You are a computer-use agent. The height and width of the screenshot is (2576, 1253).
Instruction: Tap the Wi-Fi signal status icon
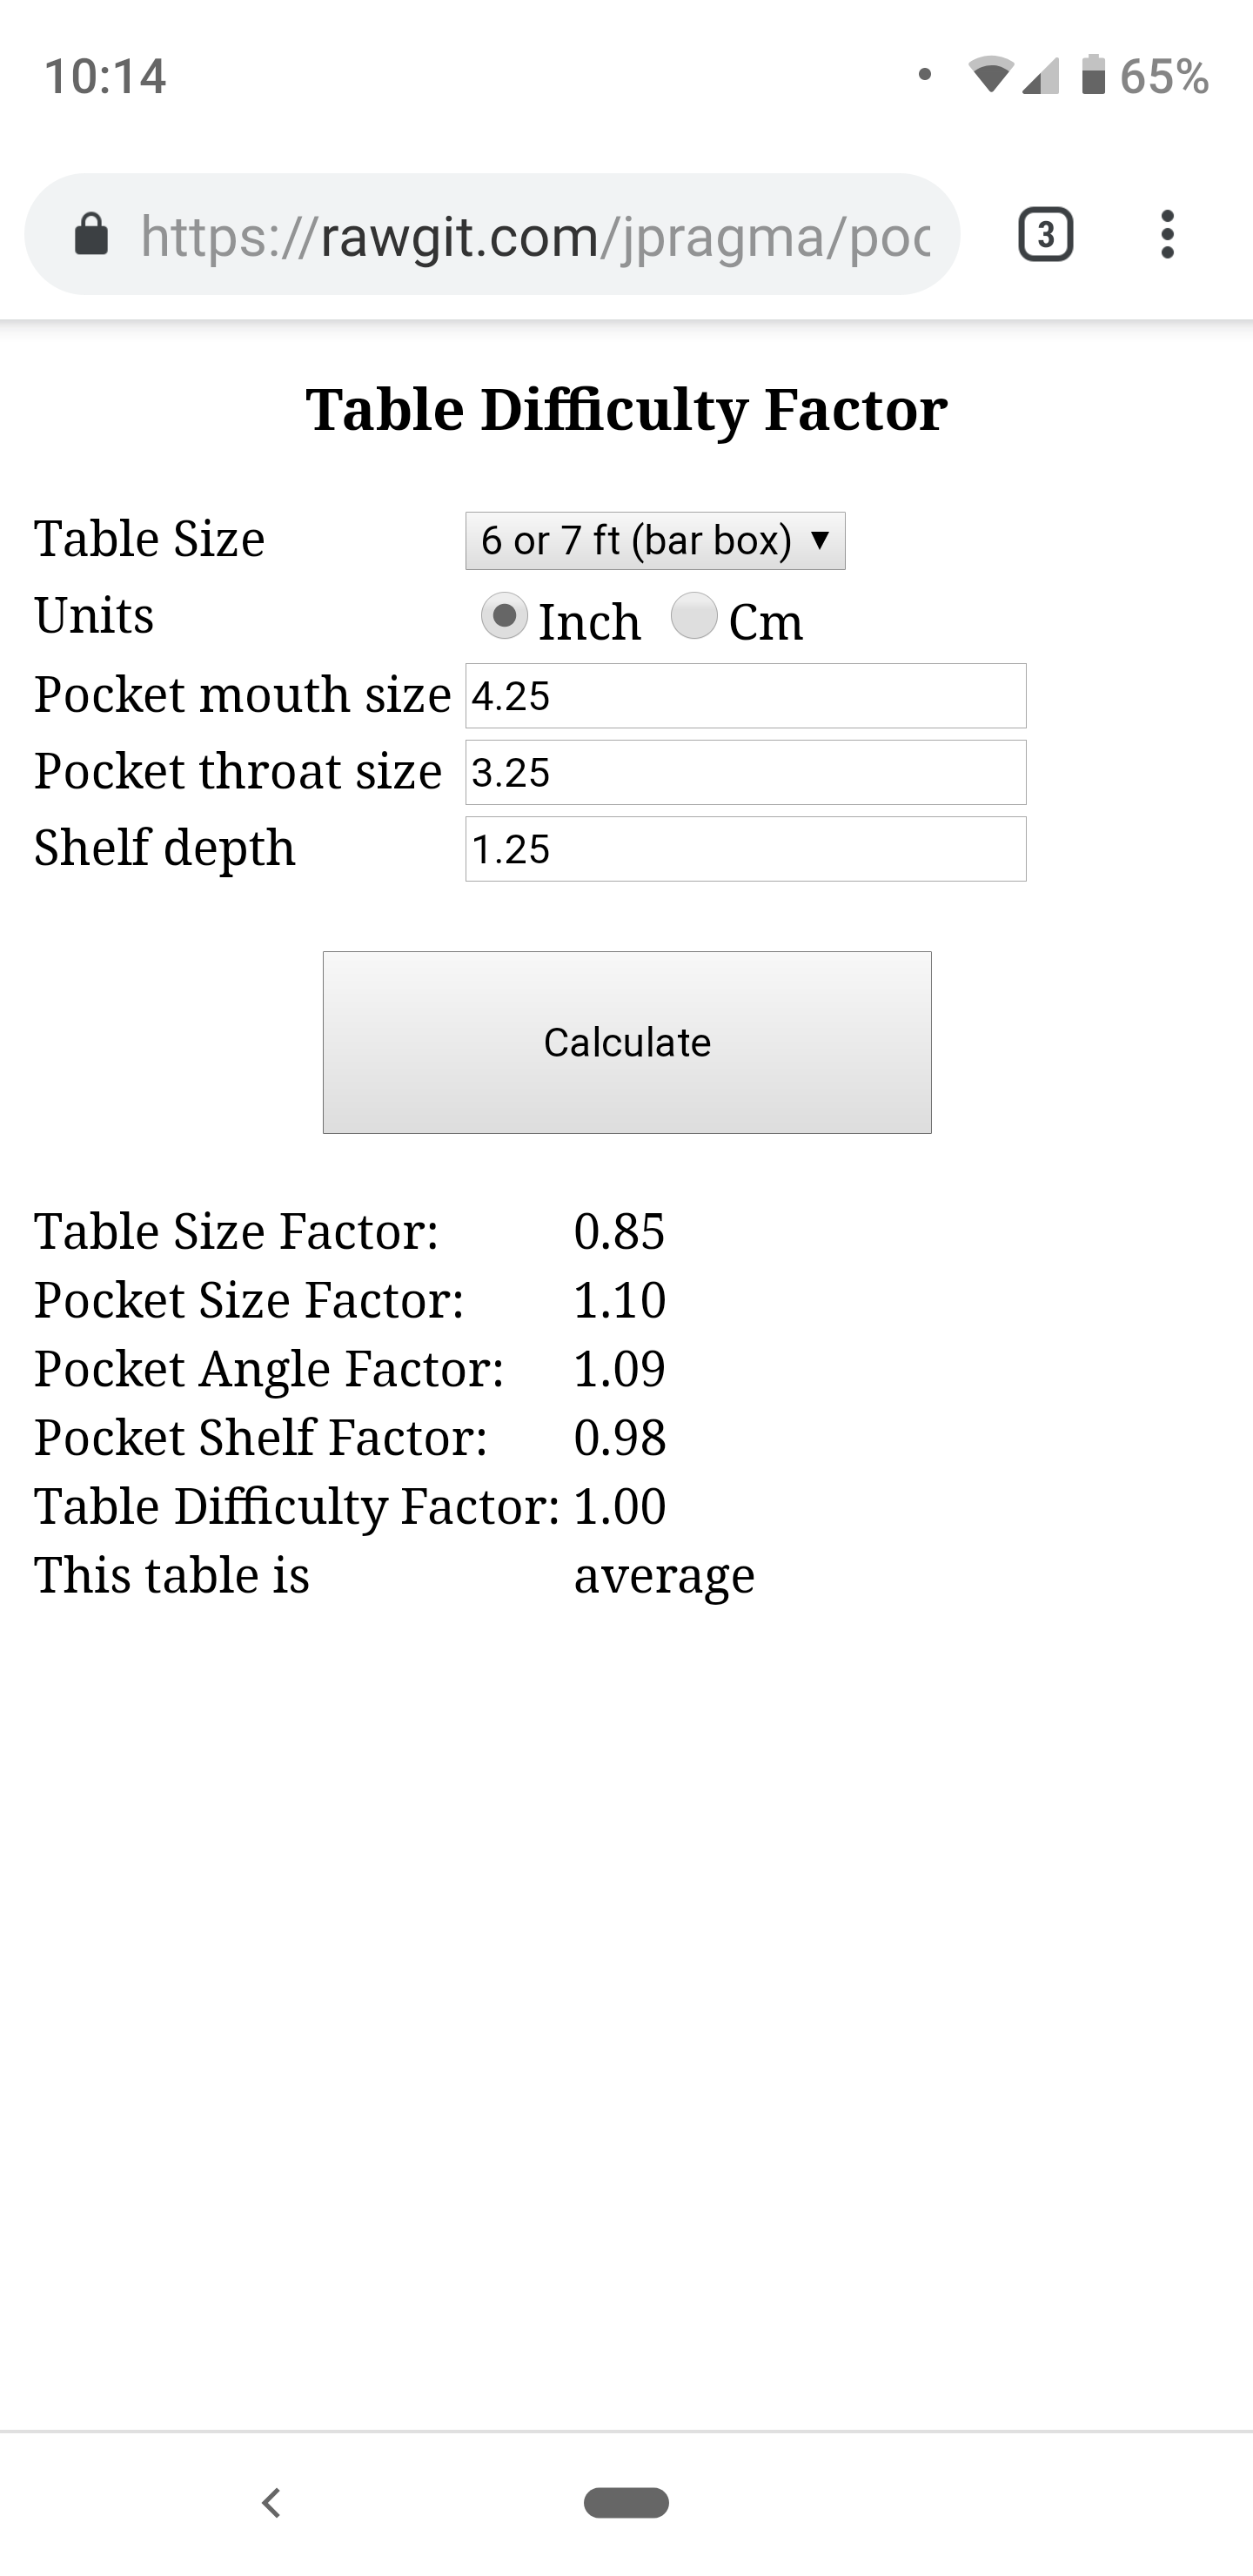pos(989,75)
